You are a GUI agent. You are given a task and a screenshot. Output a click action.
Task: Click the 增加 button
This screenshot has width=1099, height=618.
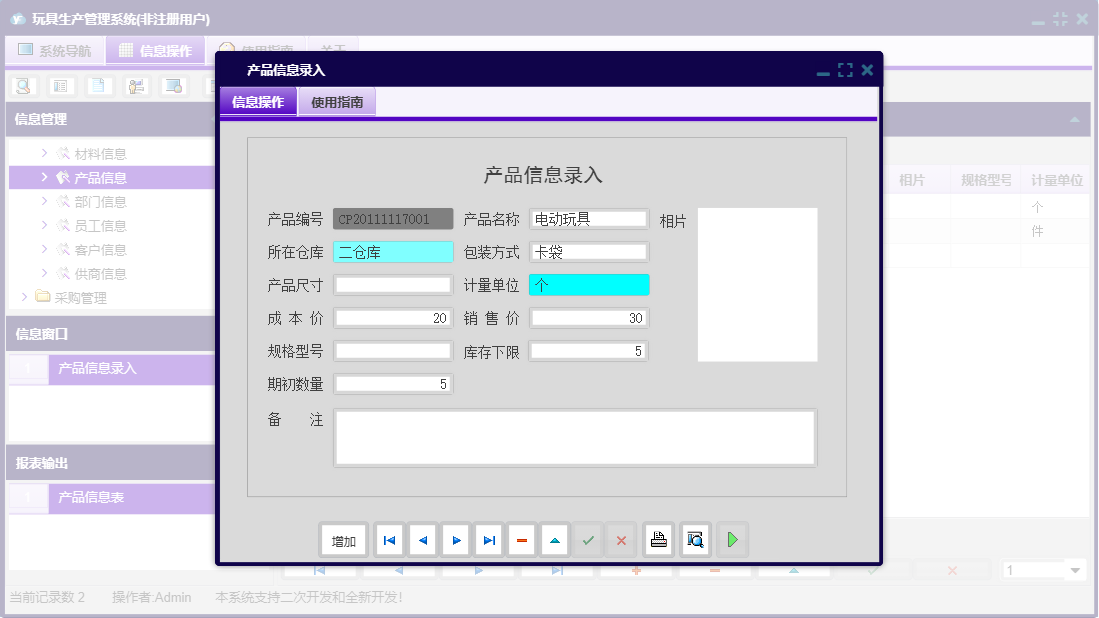[x=343, y=539]
